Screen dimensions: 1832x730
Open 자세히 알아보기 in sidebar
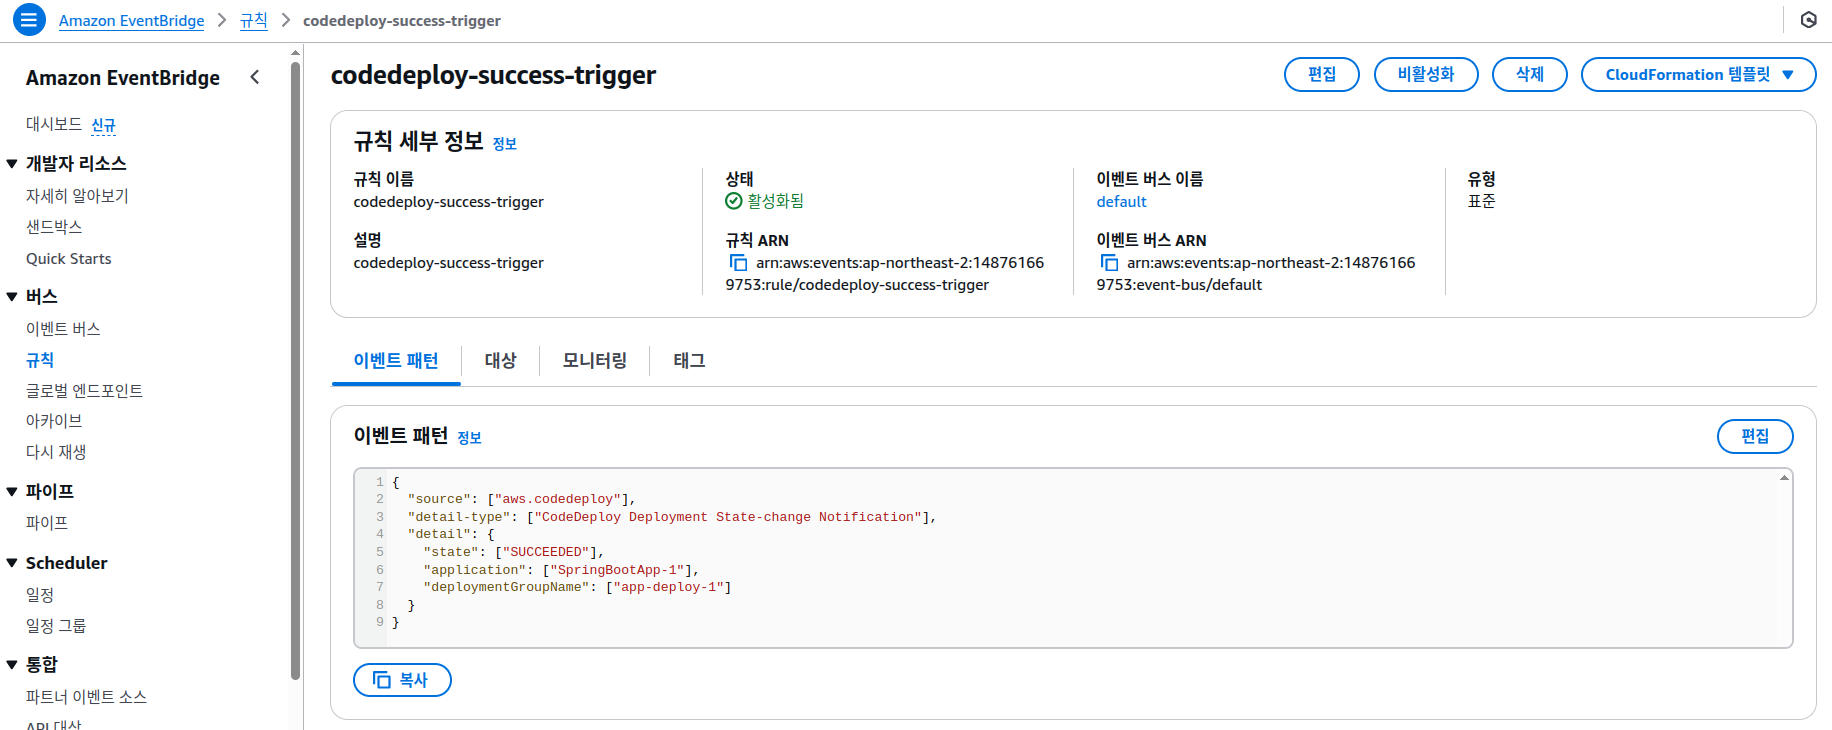(x=77, y=196)
